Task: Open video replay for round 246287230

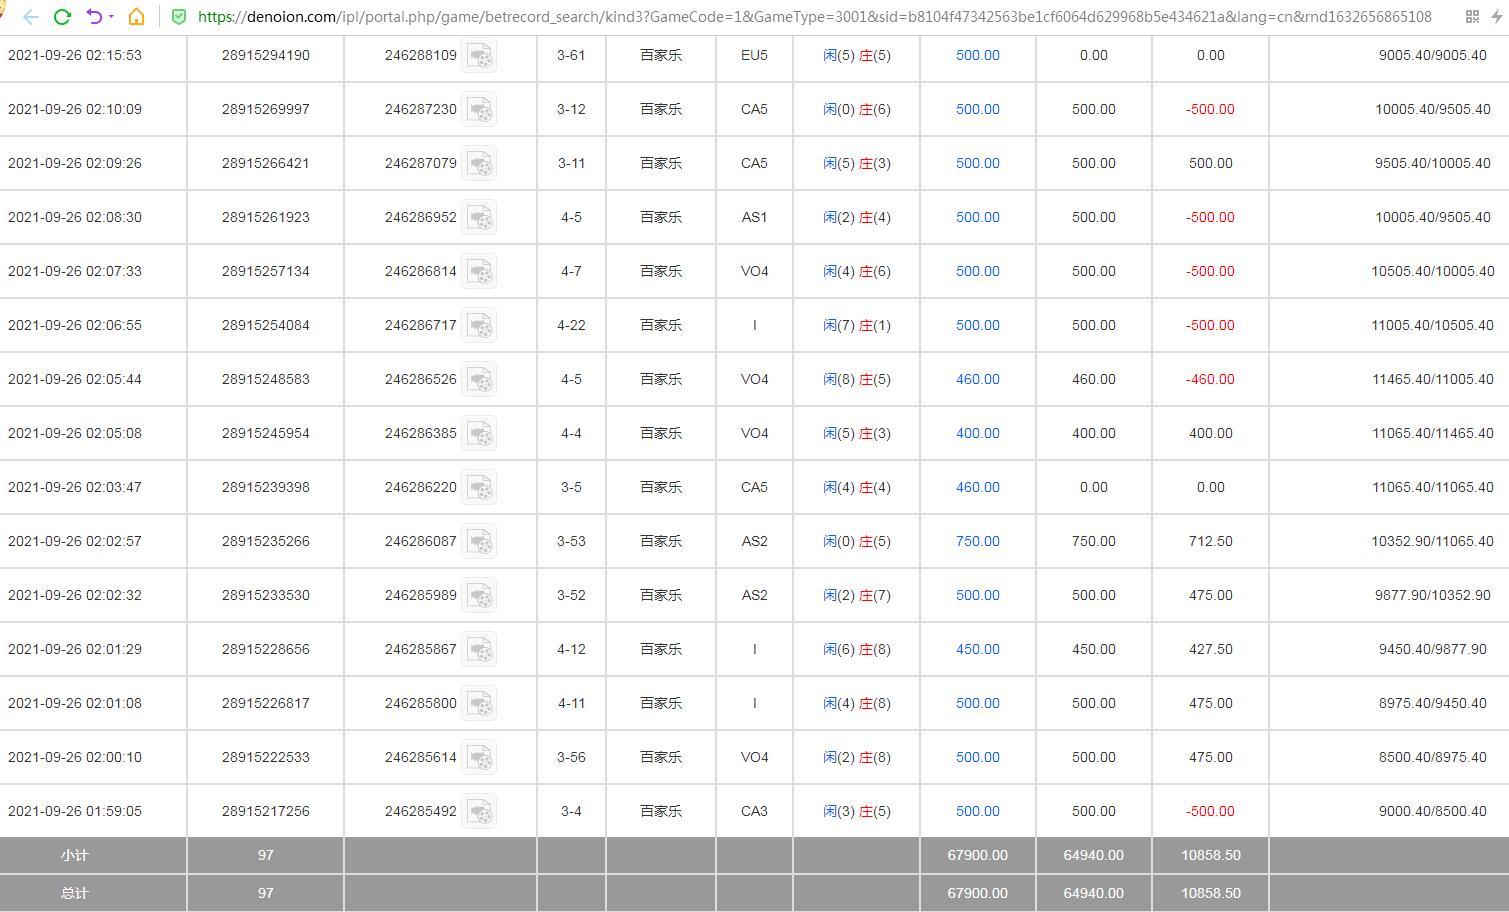Action: (480, 110)
